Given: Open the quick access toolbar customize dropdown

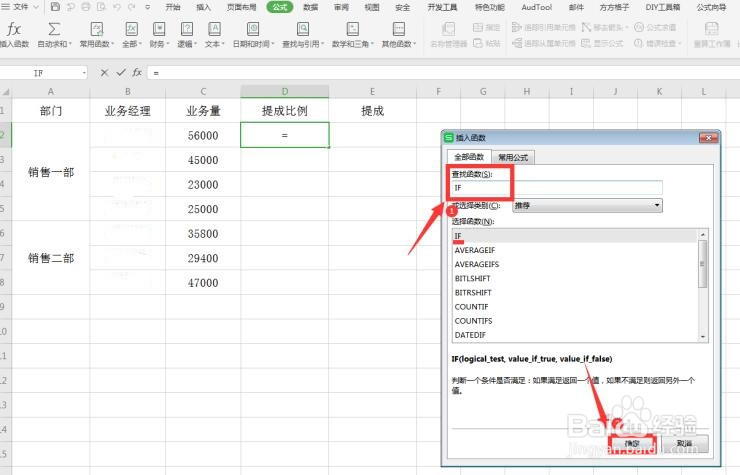Looking at the screenshot, I should click(x=148, y=7).
